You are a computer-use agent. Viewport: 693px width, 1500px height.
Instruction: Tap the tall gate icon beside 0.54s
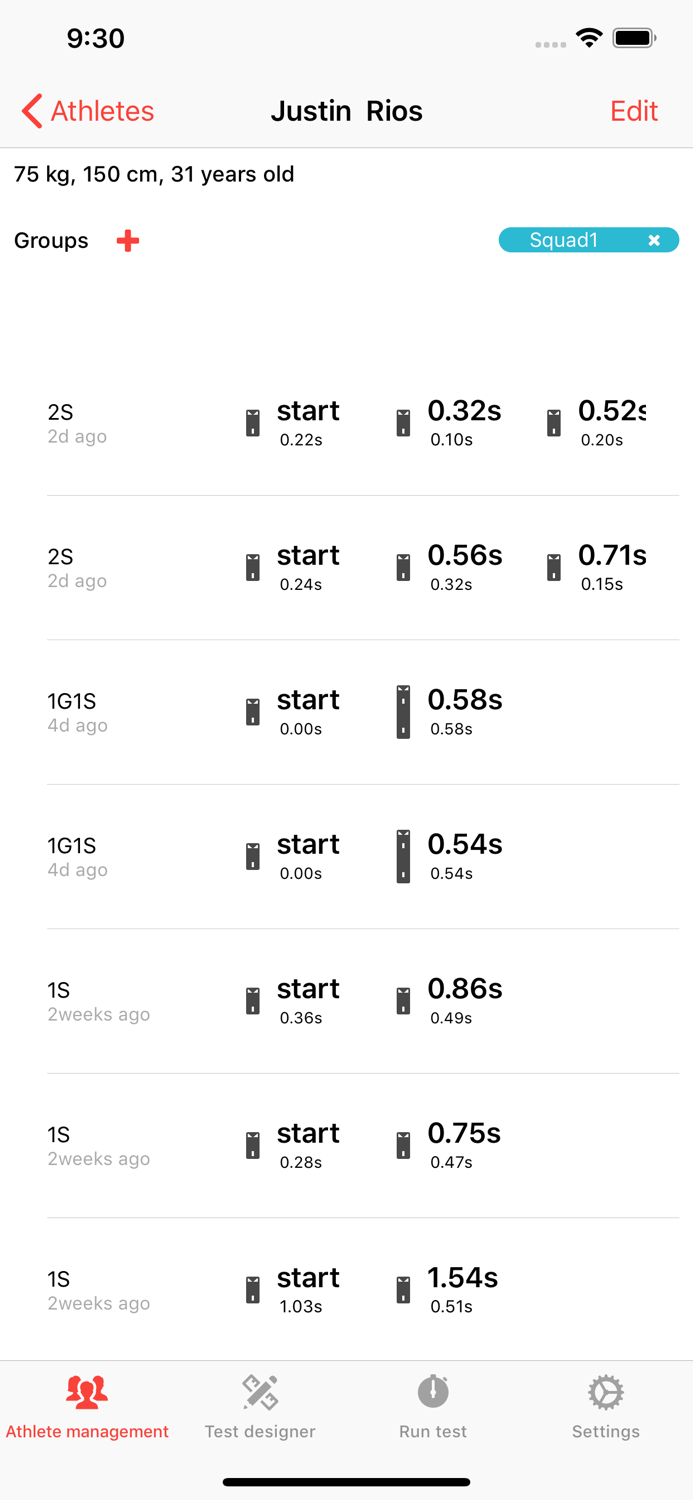click(x=403, y=856)
